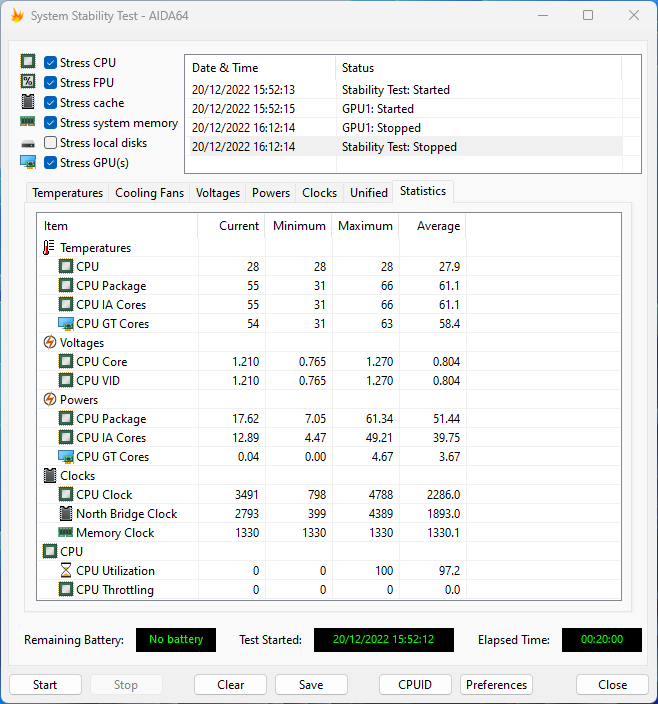Click the CPU chip icon beside Stress CPU
658x704 pixels.
[28, 62]
